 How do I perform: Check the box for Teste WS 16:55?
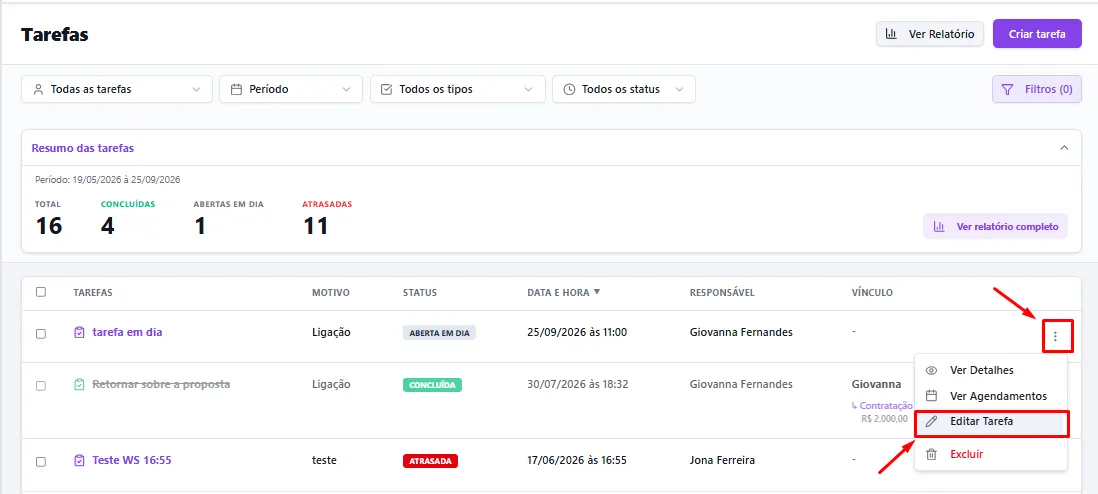pyautogui.click(x=41, y=462)
